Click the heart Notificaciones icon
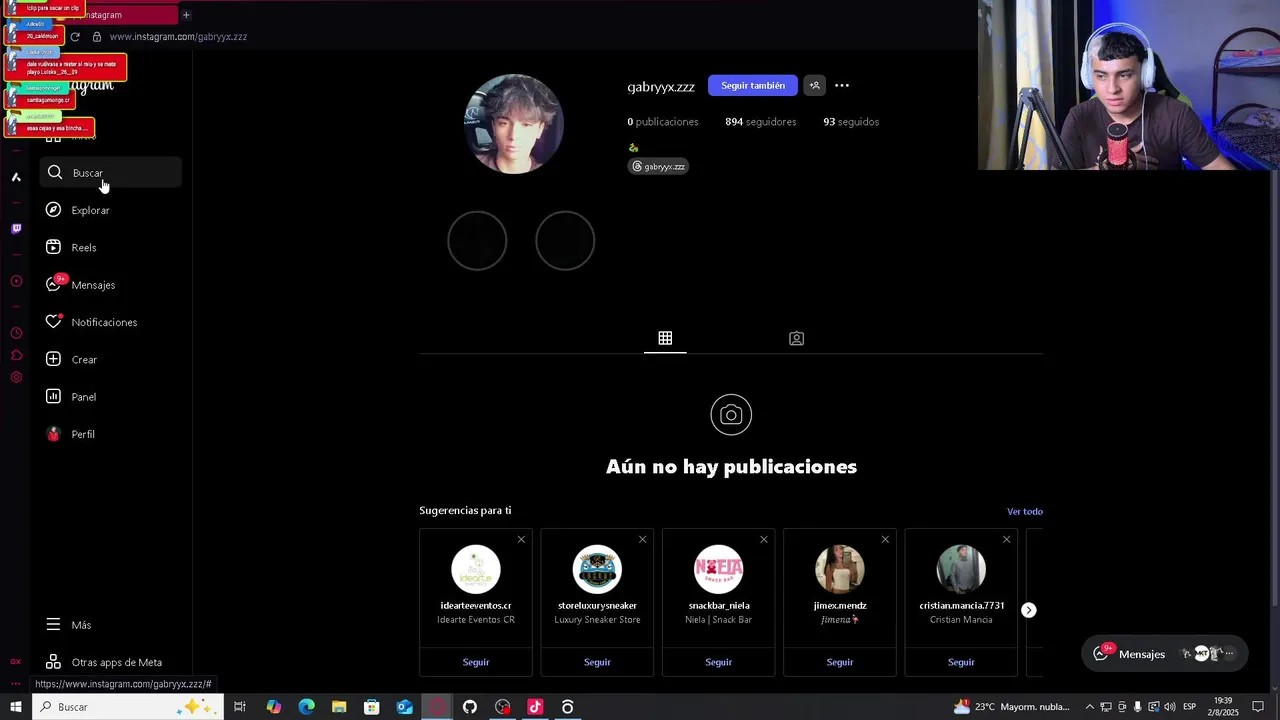 pyautogui.click(x=54, y=322)
